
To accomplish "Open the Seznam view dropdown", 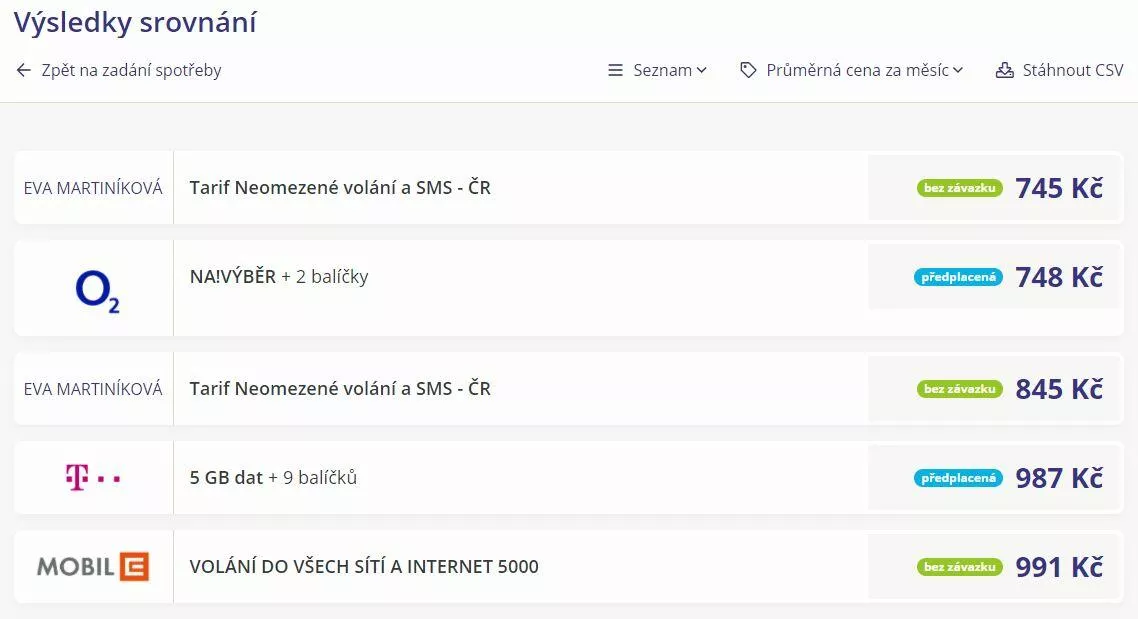I will coord(658,70).
